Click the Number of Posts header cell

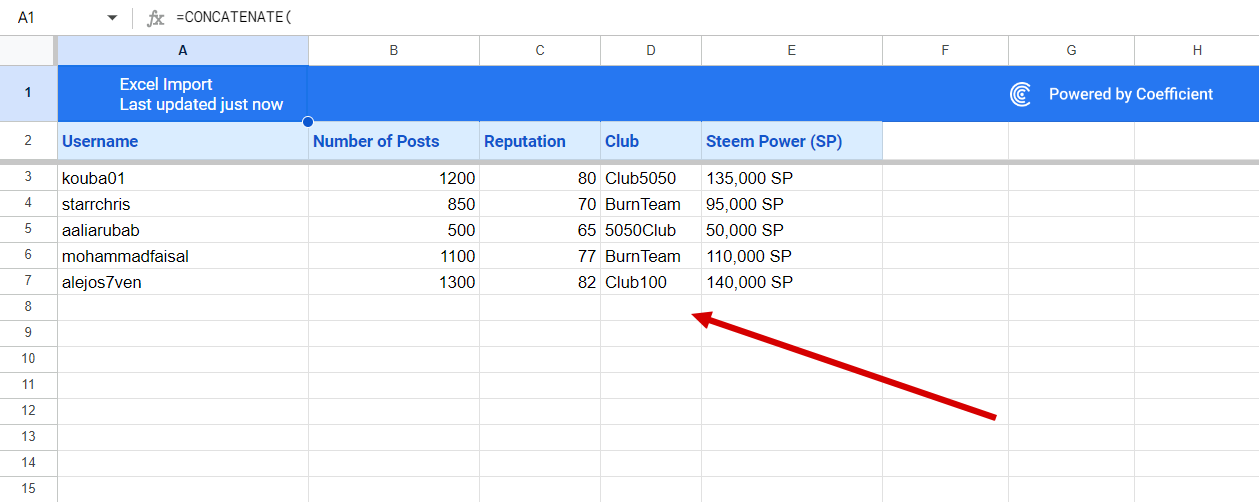tap(394, 141)
